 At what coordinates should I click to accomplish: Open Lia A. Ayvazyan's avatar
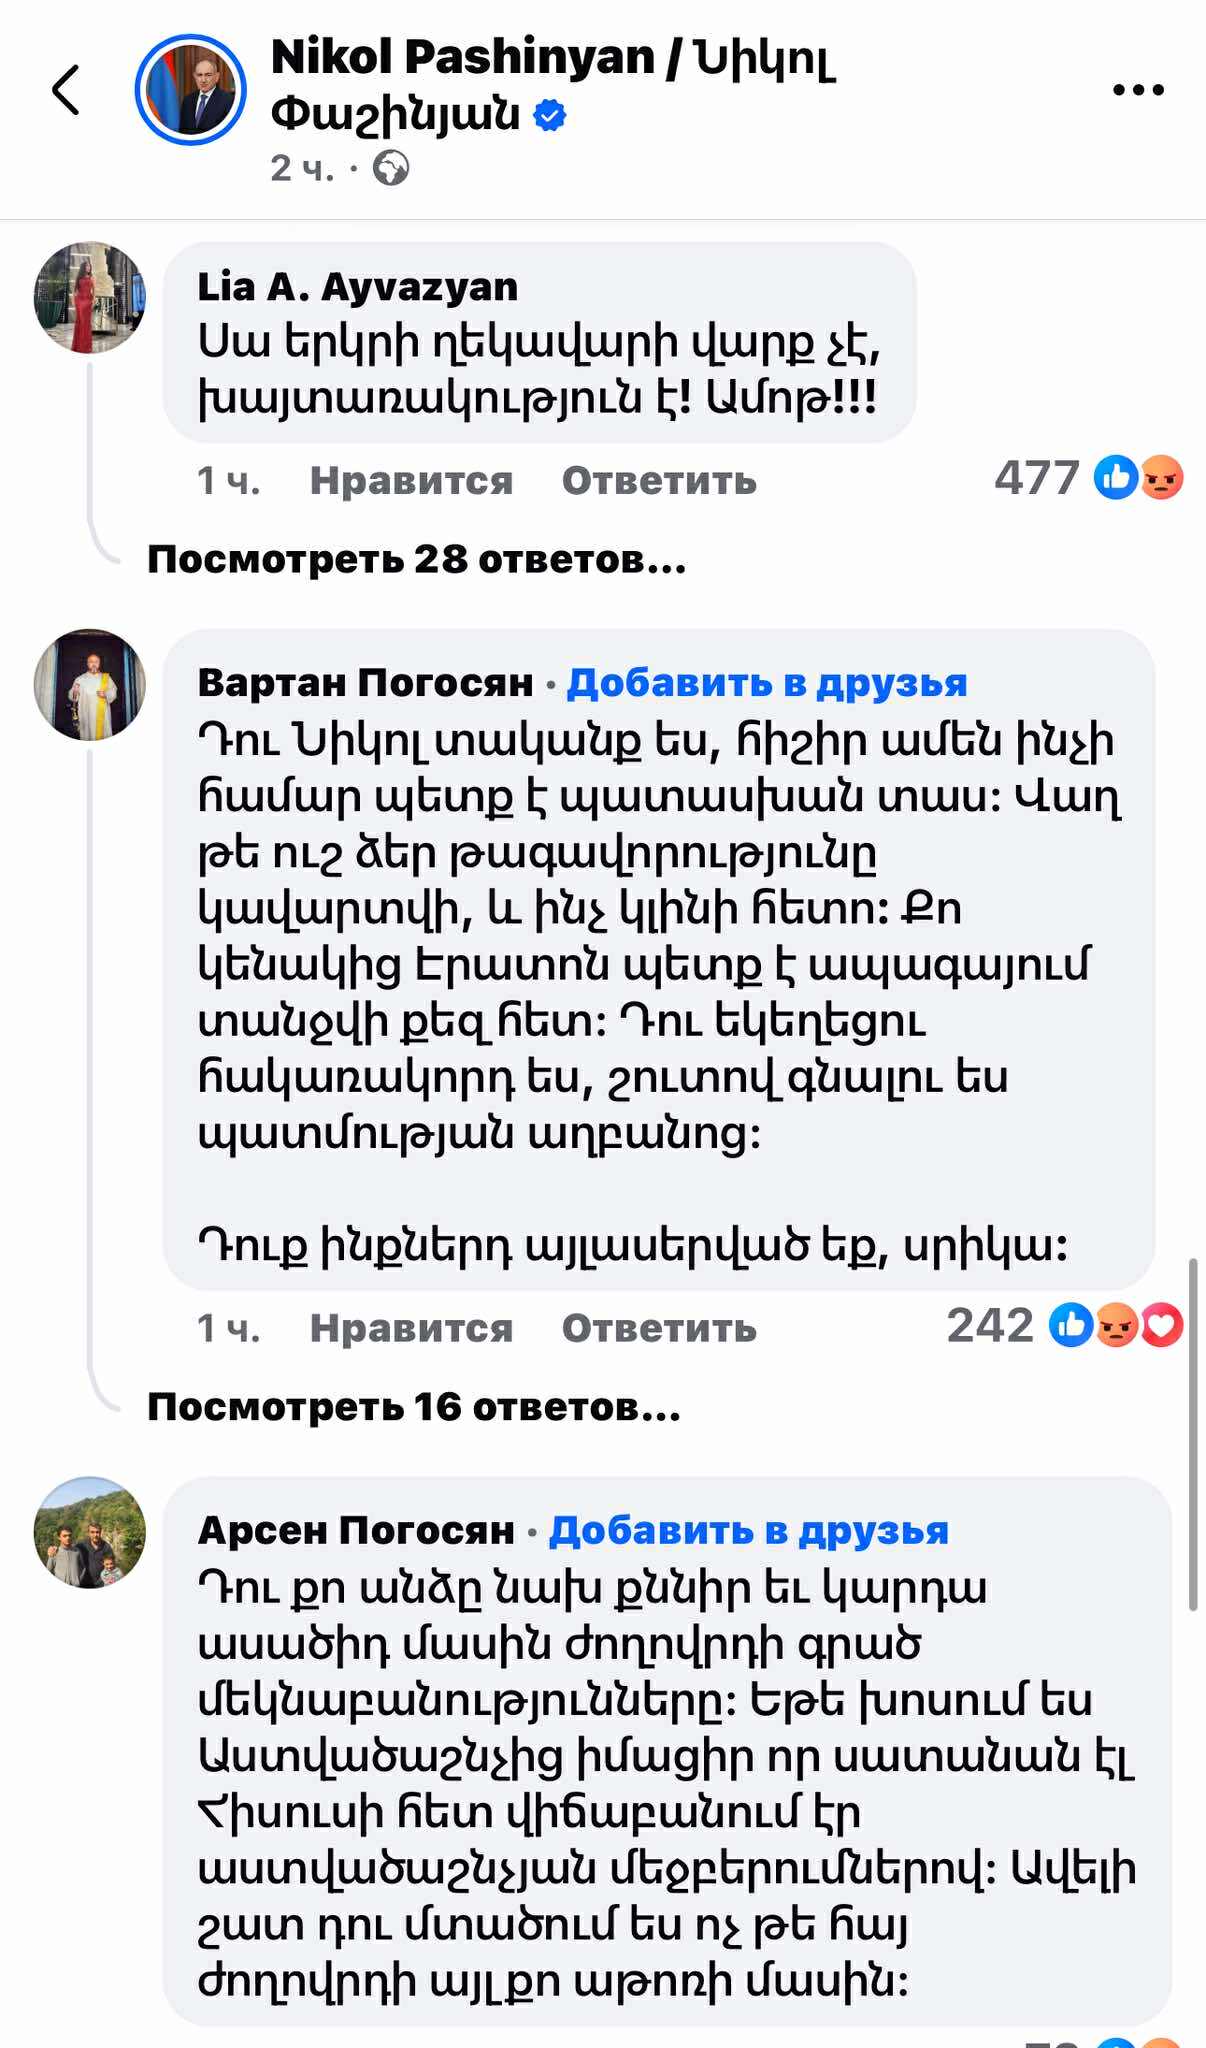(90, 297)
